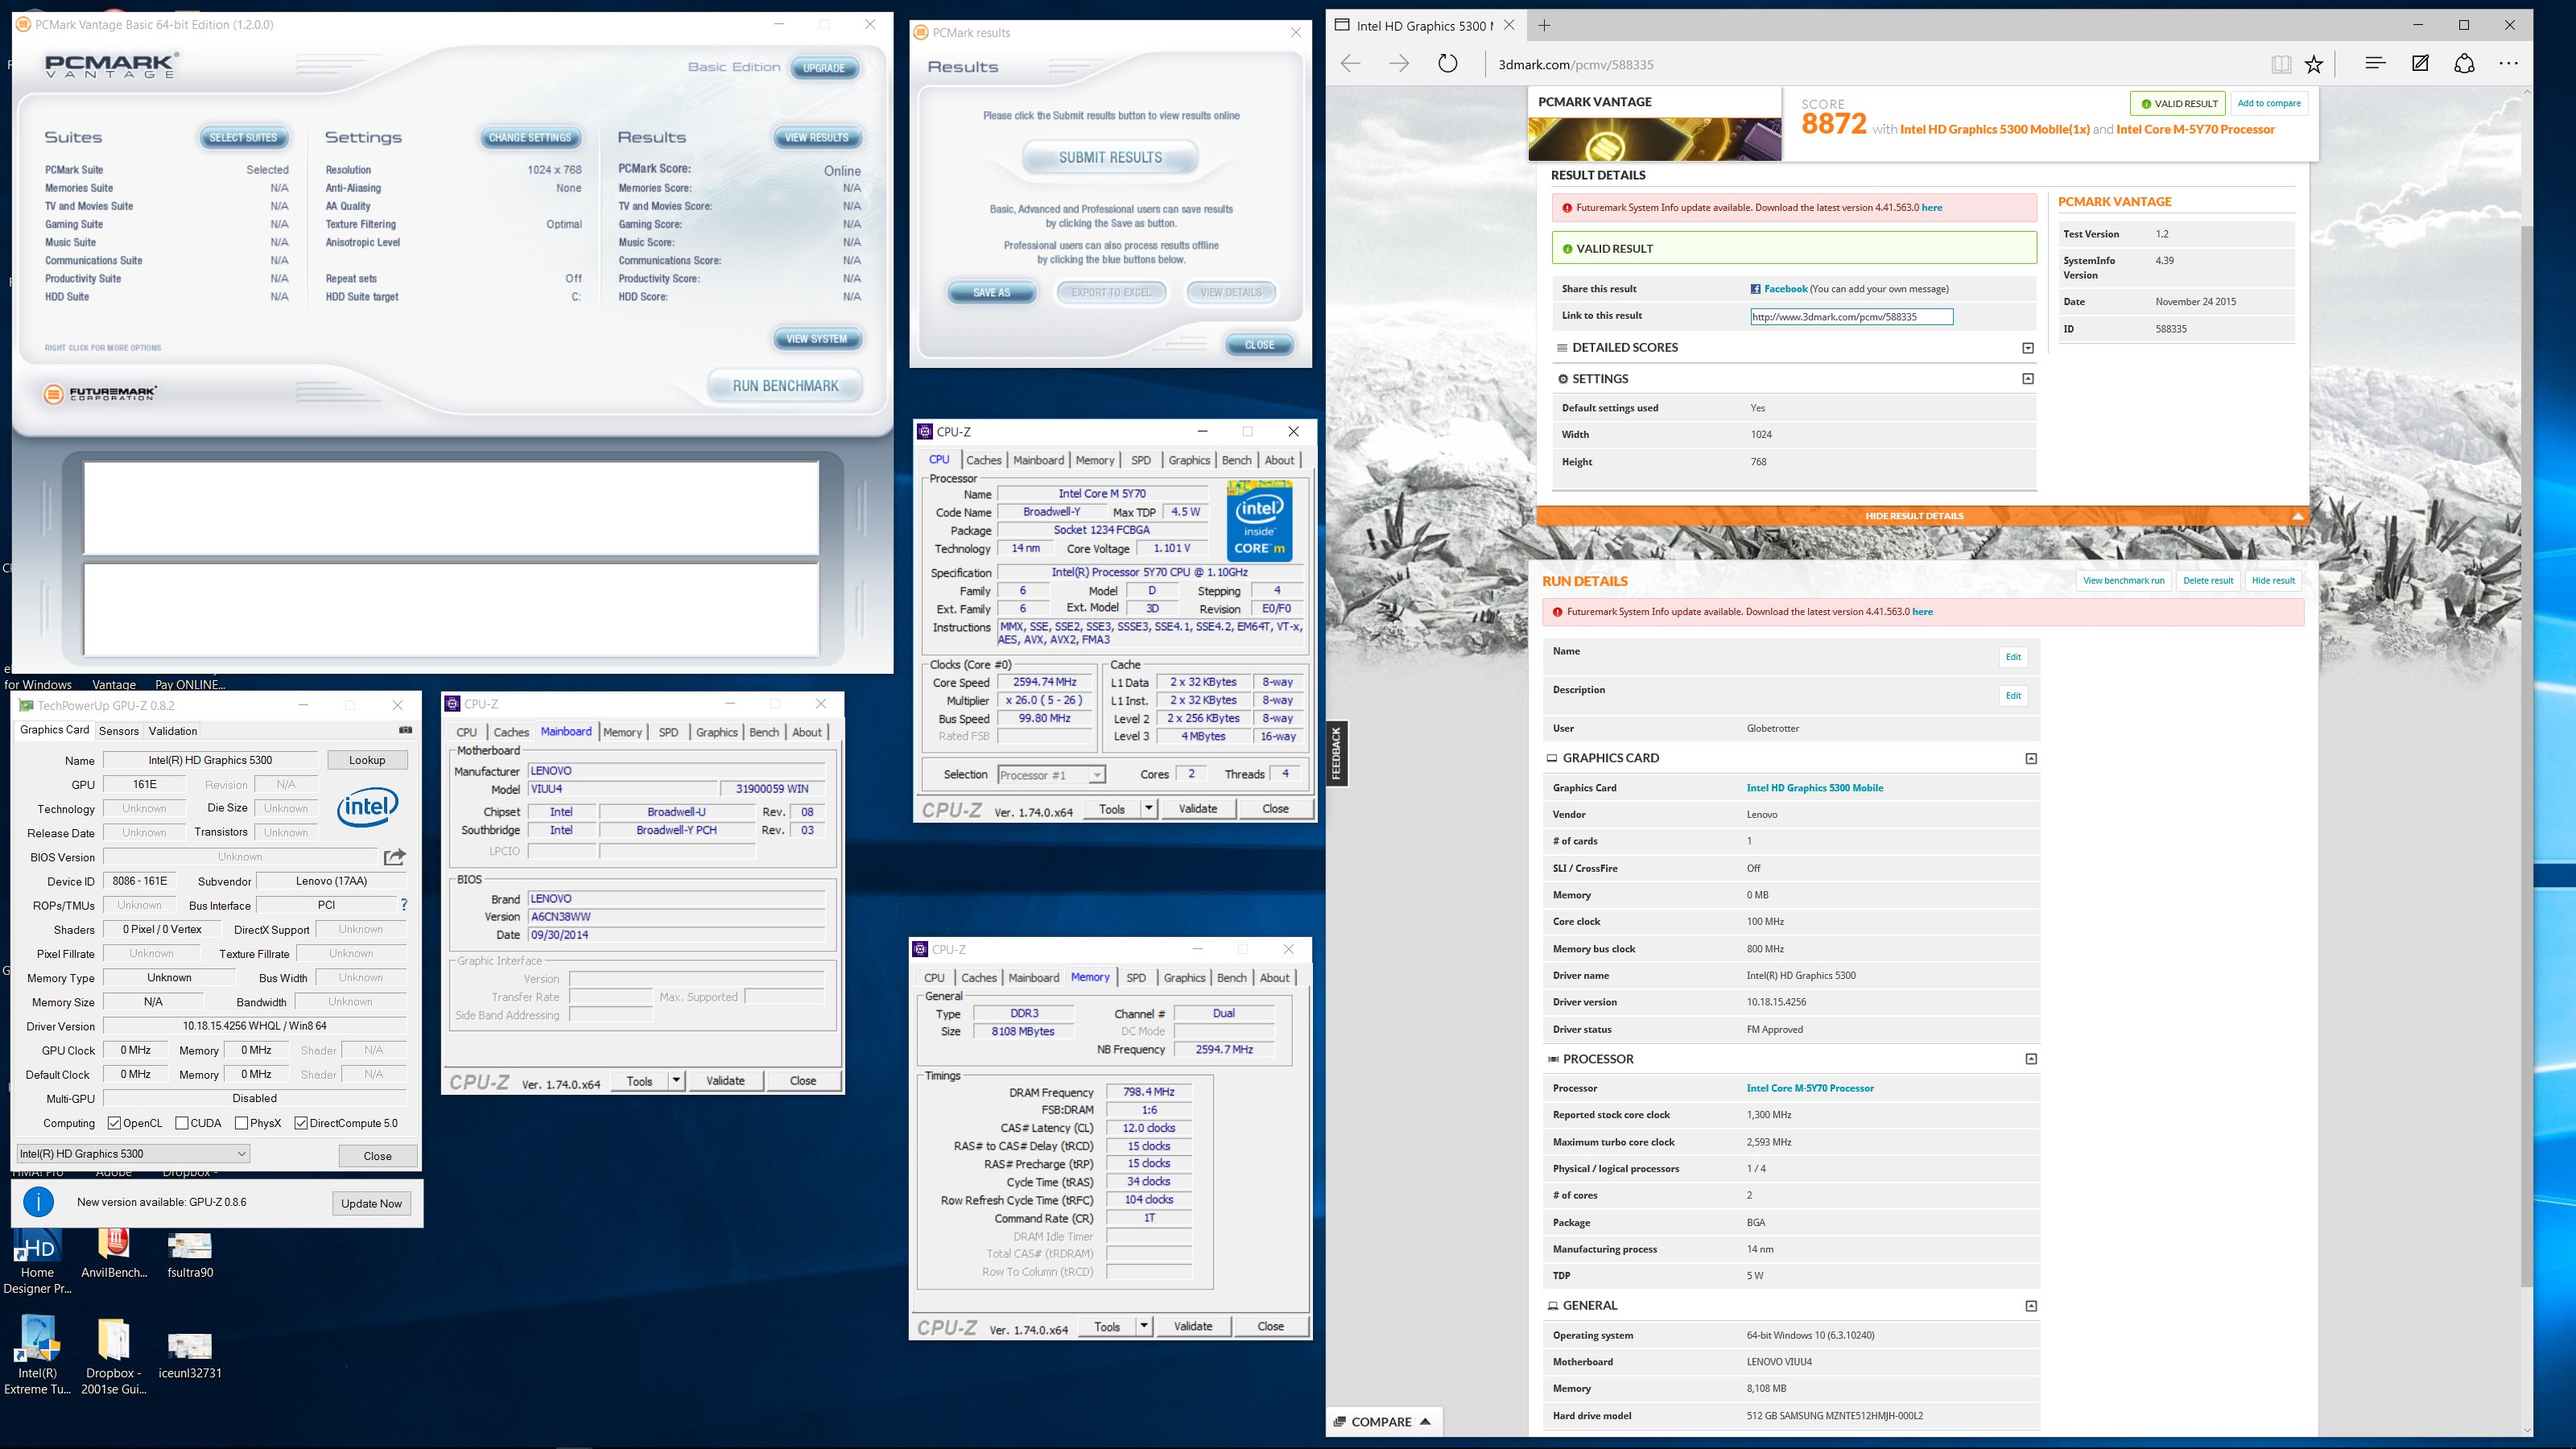Click Upgrade button in PCMark Vantage
2576x1449 pixels.
coord(824,68)
